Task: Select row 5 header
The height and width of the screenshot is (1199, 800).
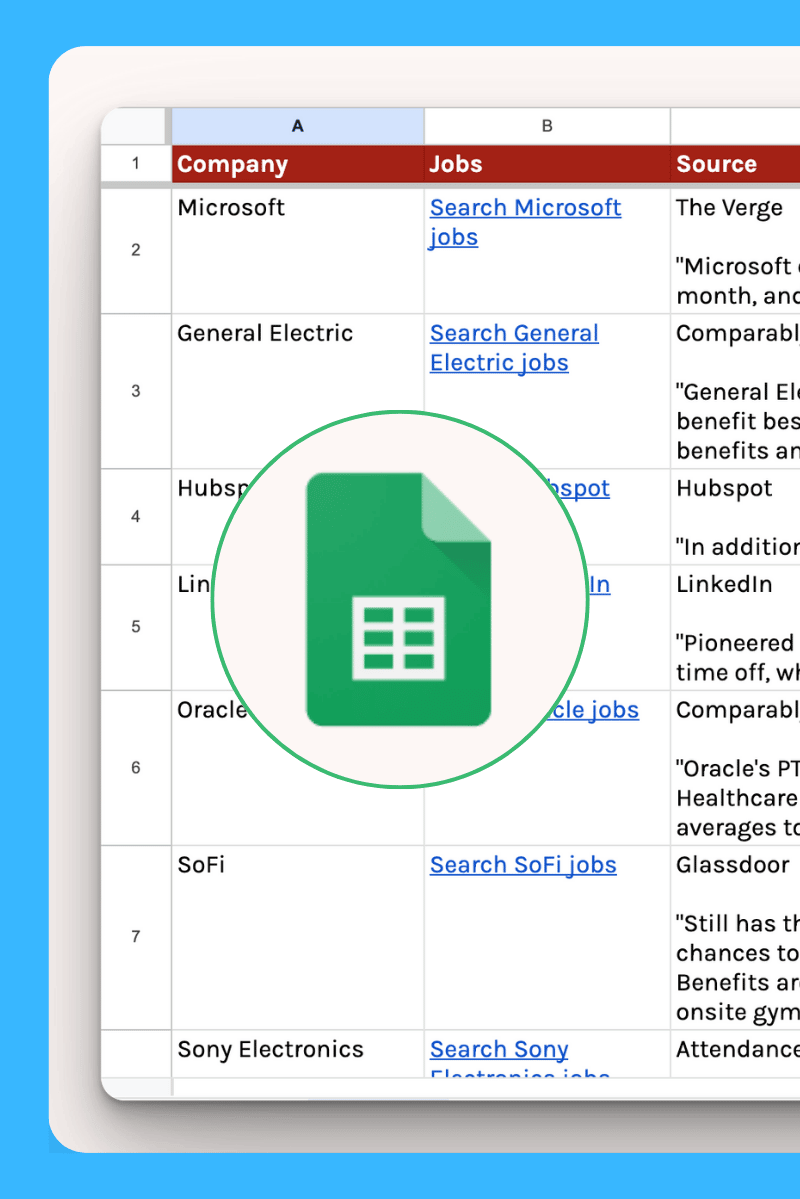Action: pyautogui.click(x=135, y=627)
